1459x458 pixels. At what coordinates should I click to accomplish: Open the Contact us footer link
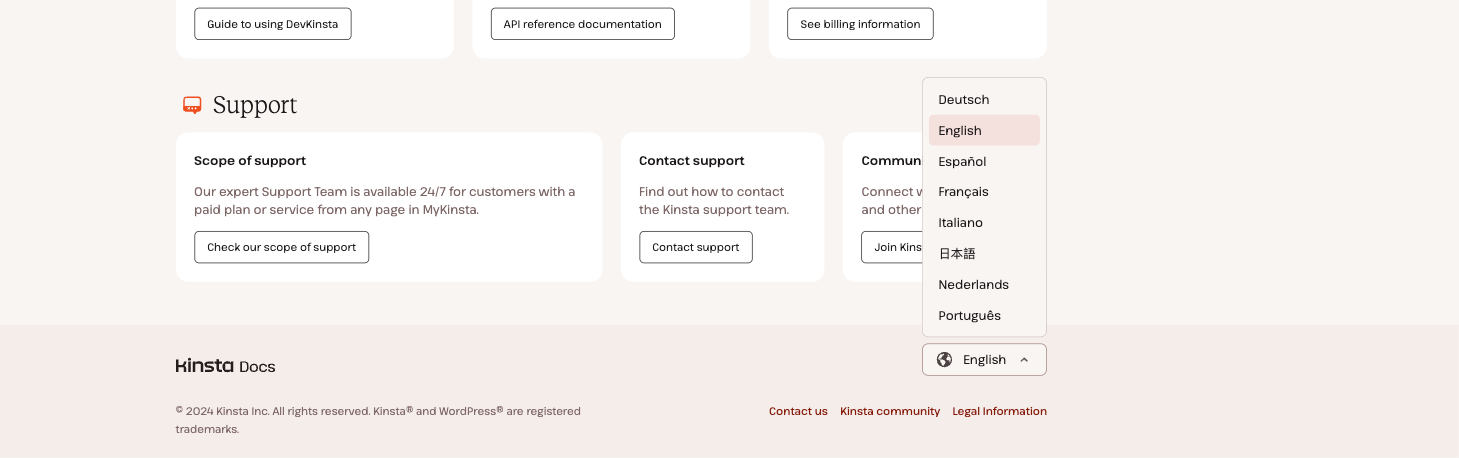click(798, 411)
